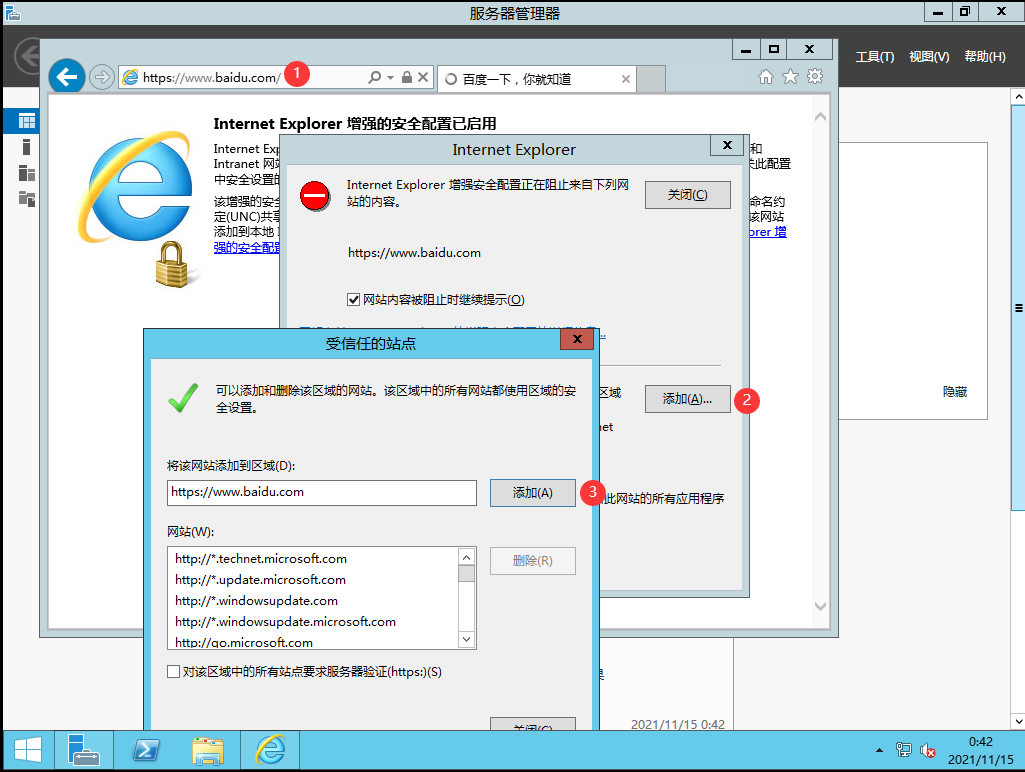The width and height of the screenshot is (1025, 772).
Task: Click 添加(A) to add baidu.com to trusted sites
Action: pos(532,492)
